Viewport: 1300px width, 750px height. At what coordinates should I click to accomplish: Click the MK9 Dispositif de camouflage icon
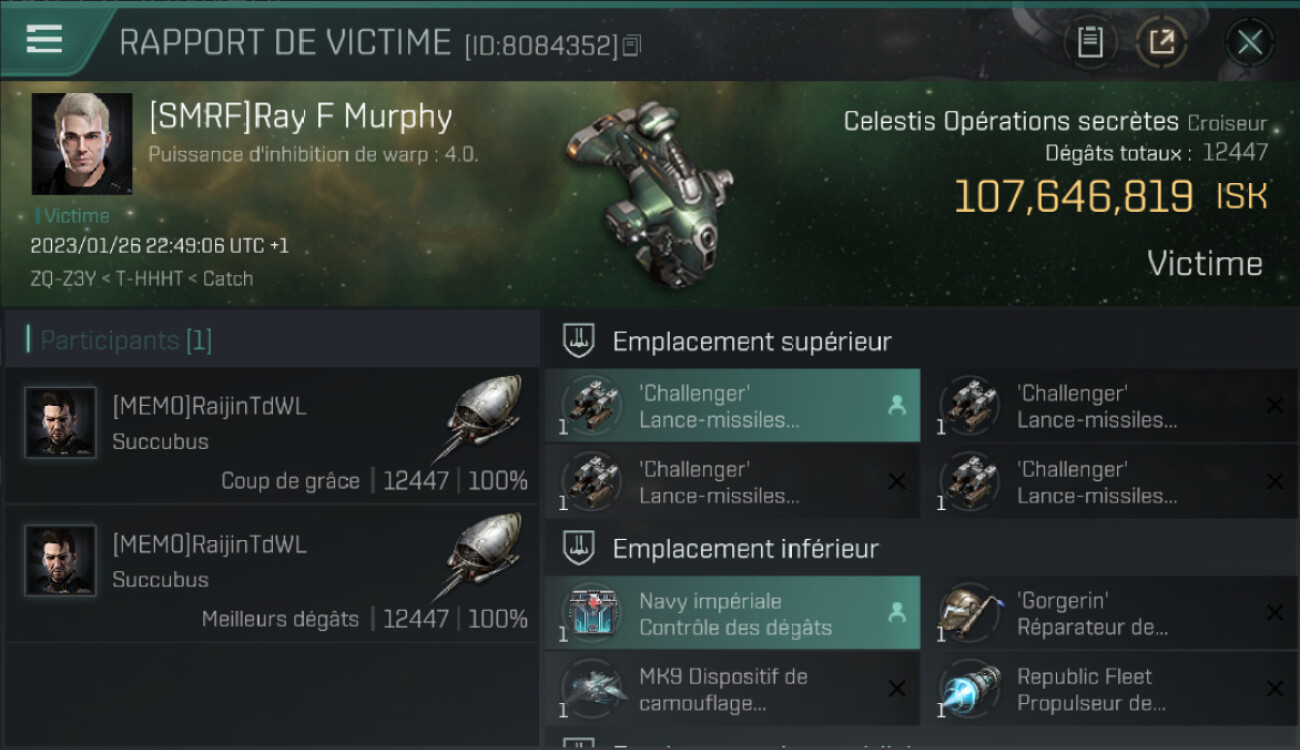592,689
